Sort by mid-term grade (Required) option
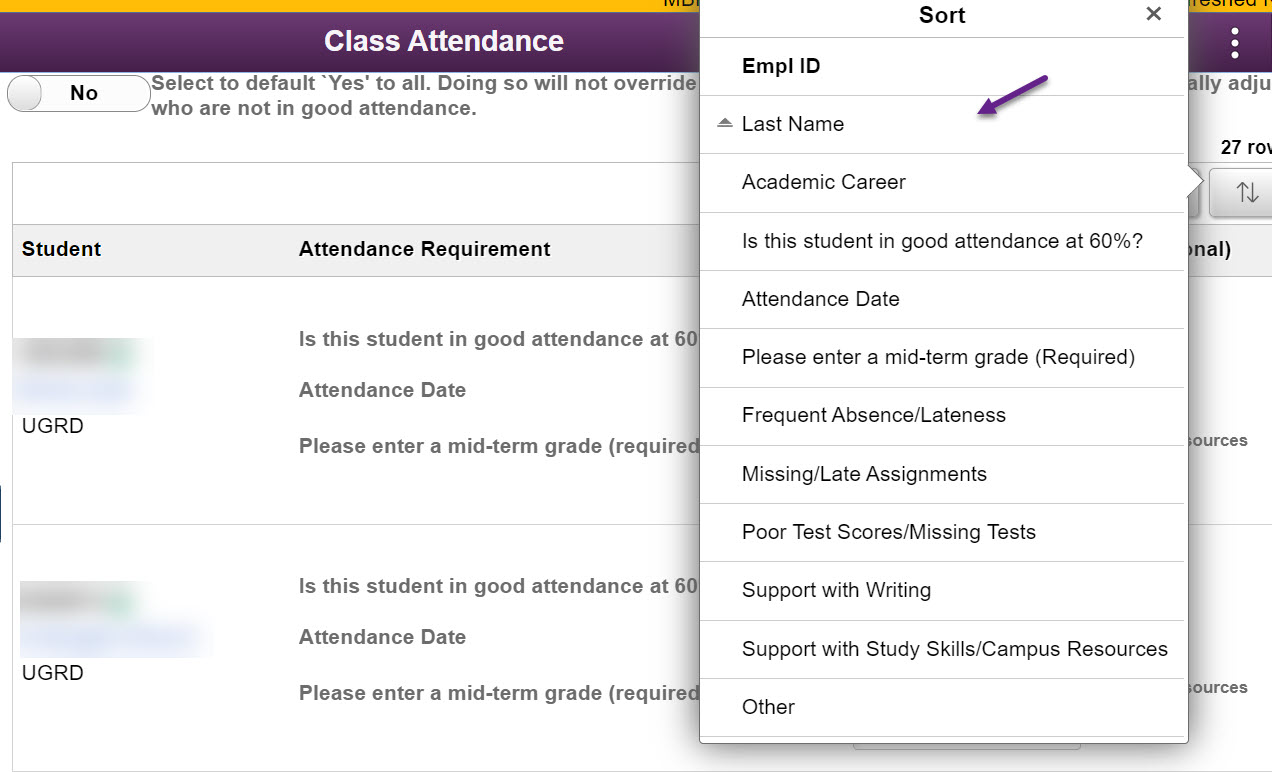This screenshot has width=1272, height=772. coord(938,357)
